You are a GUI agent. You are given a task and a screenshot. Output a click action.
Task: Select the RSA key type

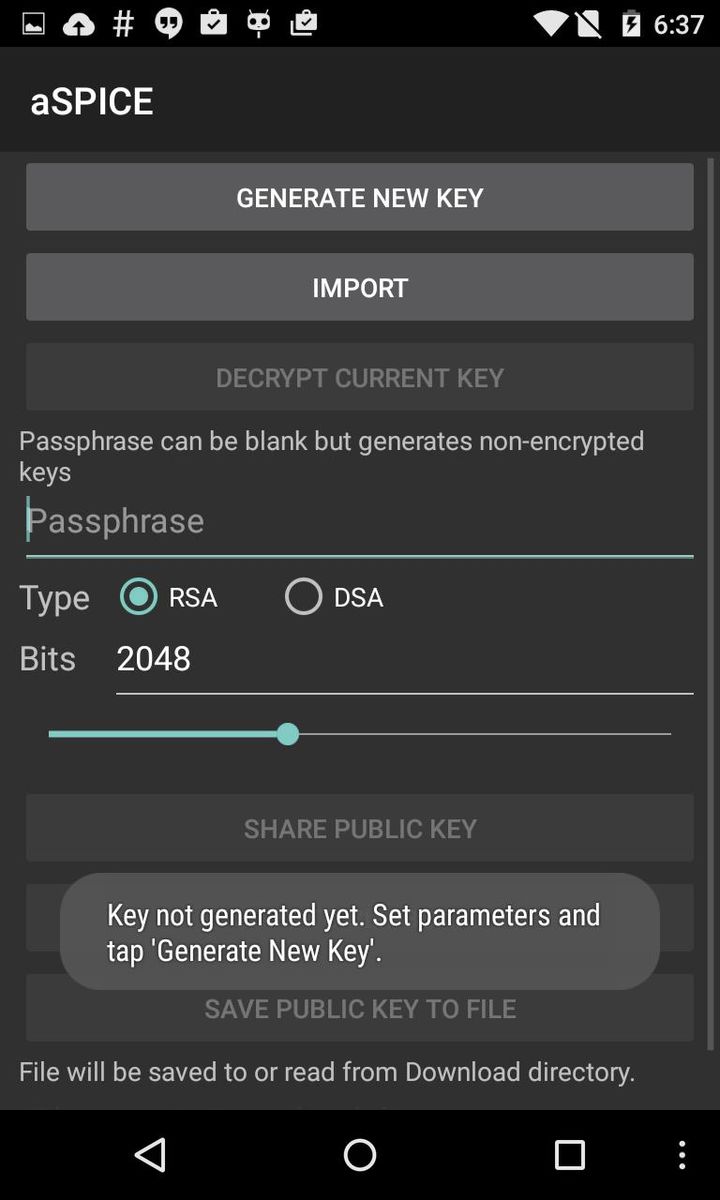tap(140, 596)
